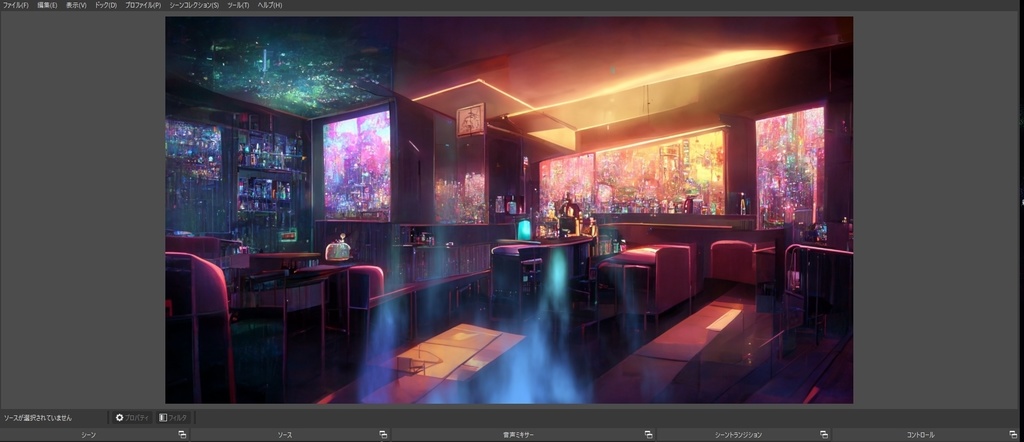The height and width of the screenshot is (442, 1024).
Task: Pop out the コントロール dock with its float icon
Action: [1013, 435]
